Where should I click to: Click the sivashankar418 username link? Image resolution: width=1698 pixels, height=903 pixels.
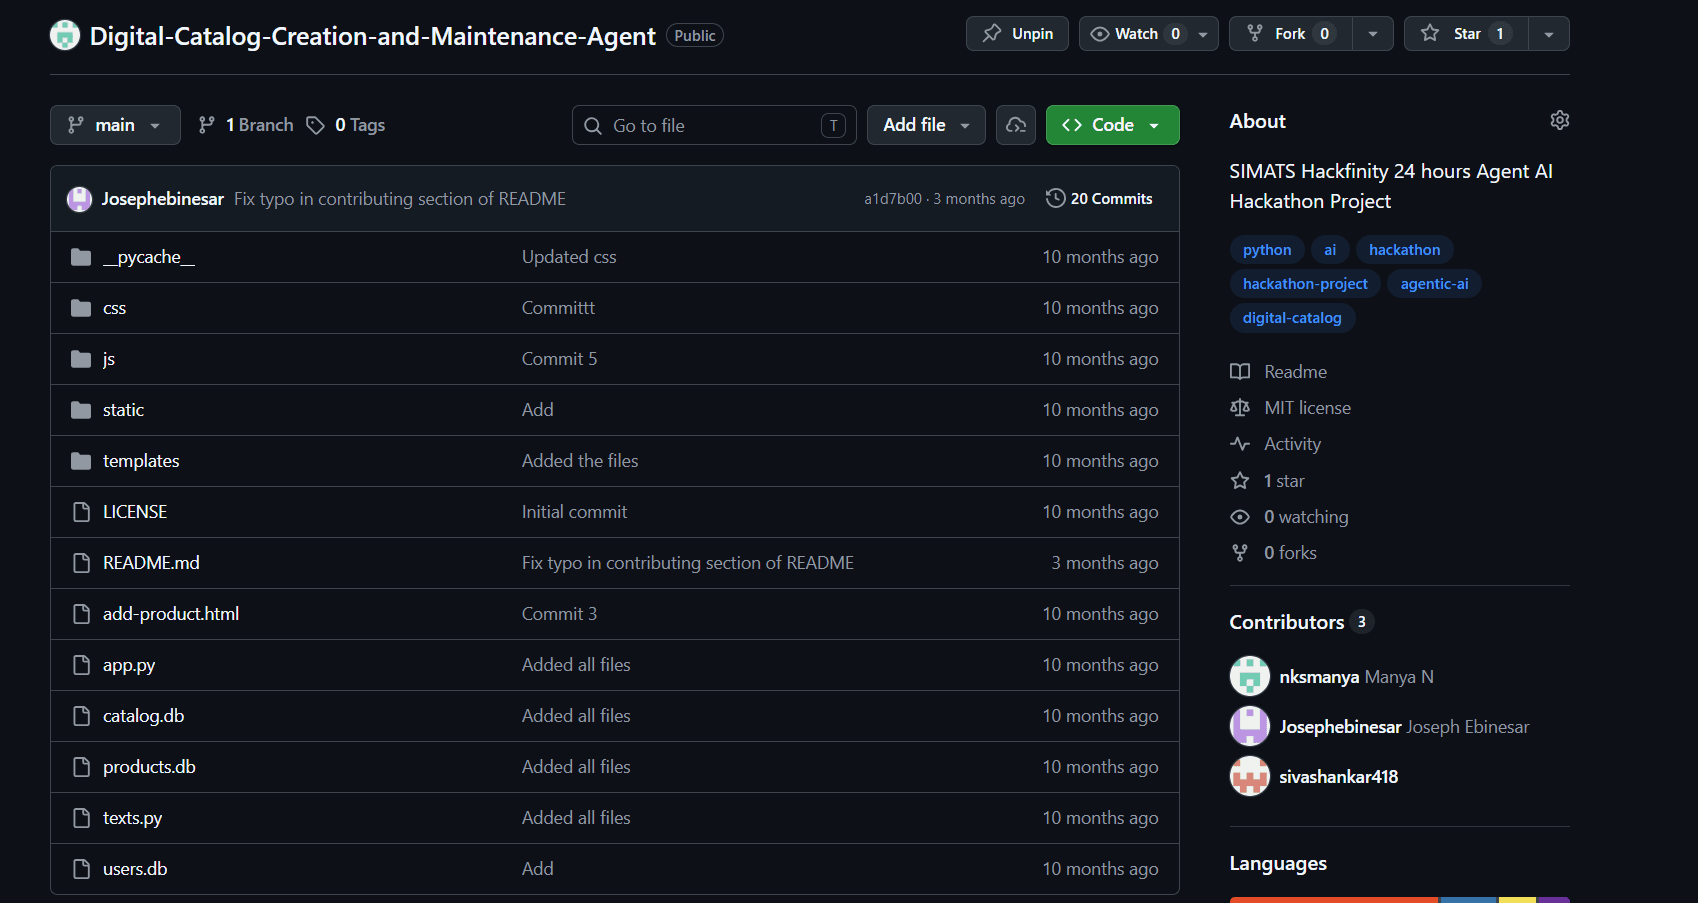(x=1339, y=777)
